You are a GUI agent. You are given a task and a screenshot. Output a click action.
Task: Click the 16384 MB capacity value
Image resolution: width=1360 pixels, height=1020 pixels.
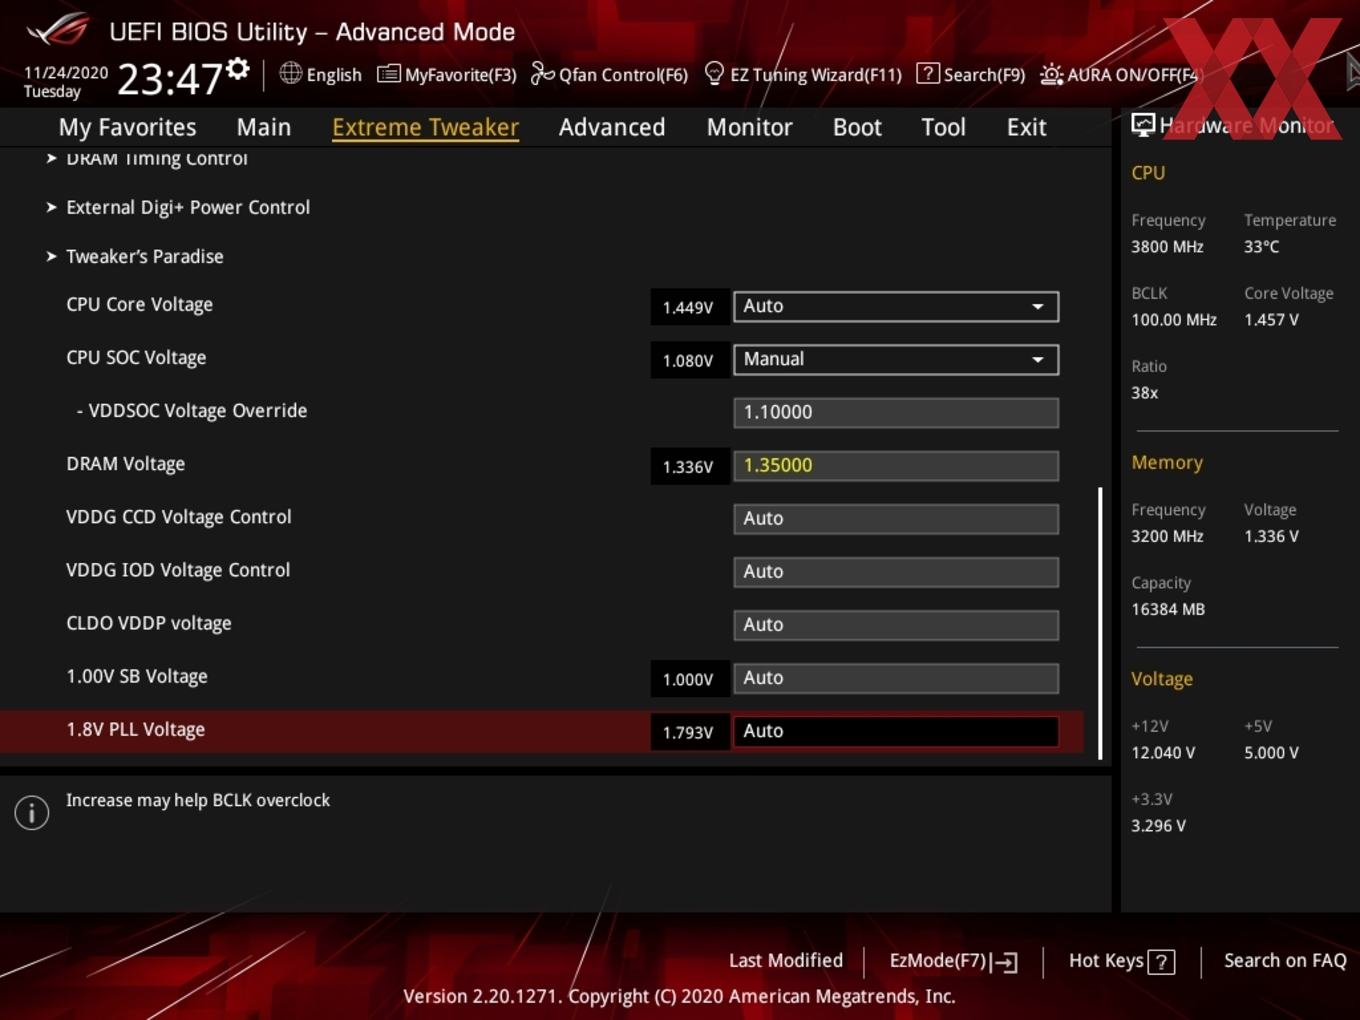point(1167,609)
